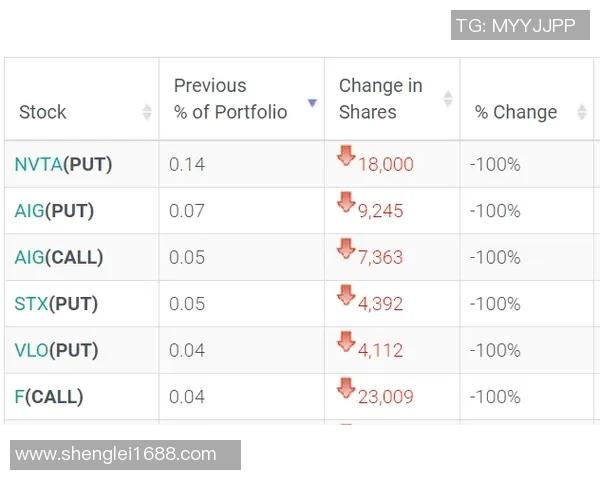This screenshot has width=600, height=480.
Task: Click the Change in Shares header text
Action: point(380,99)
